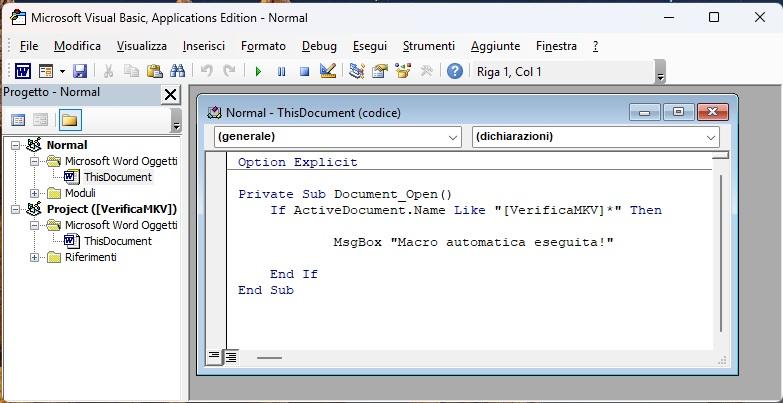
Task: Place cursor on Option Explicit line
Action: 298,162
